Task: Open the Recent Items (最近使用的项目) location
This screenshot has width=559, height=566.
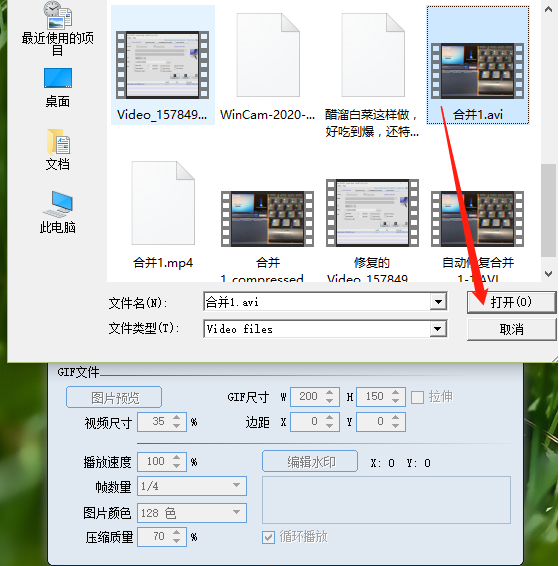Action: (57, 28)
